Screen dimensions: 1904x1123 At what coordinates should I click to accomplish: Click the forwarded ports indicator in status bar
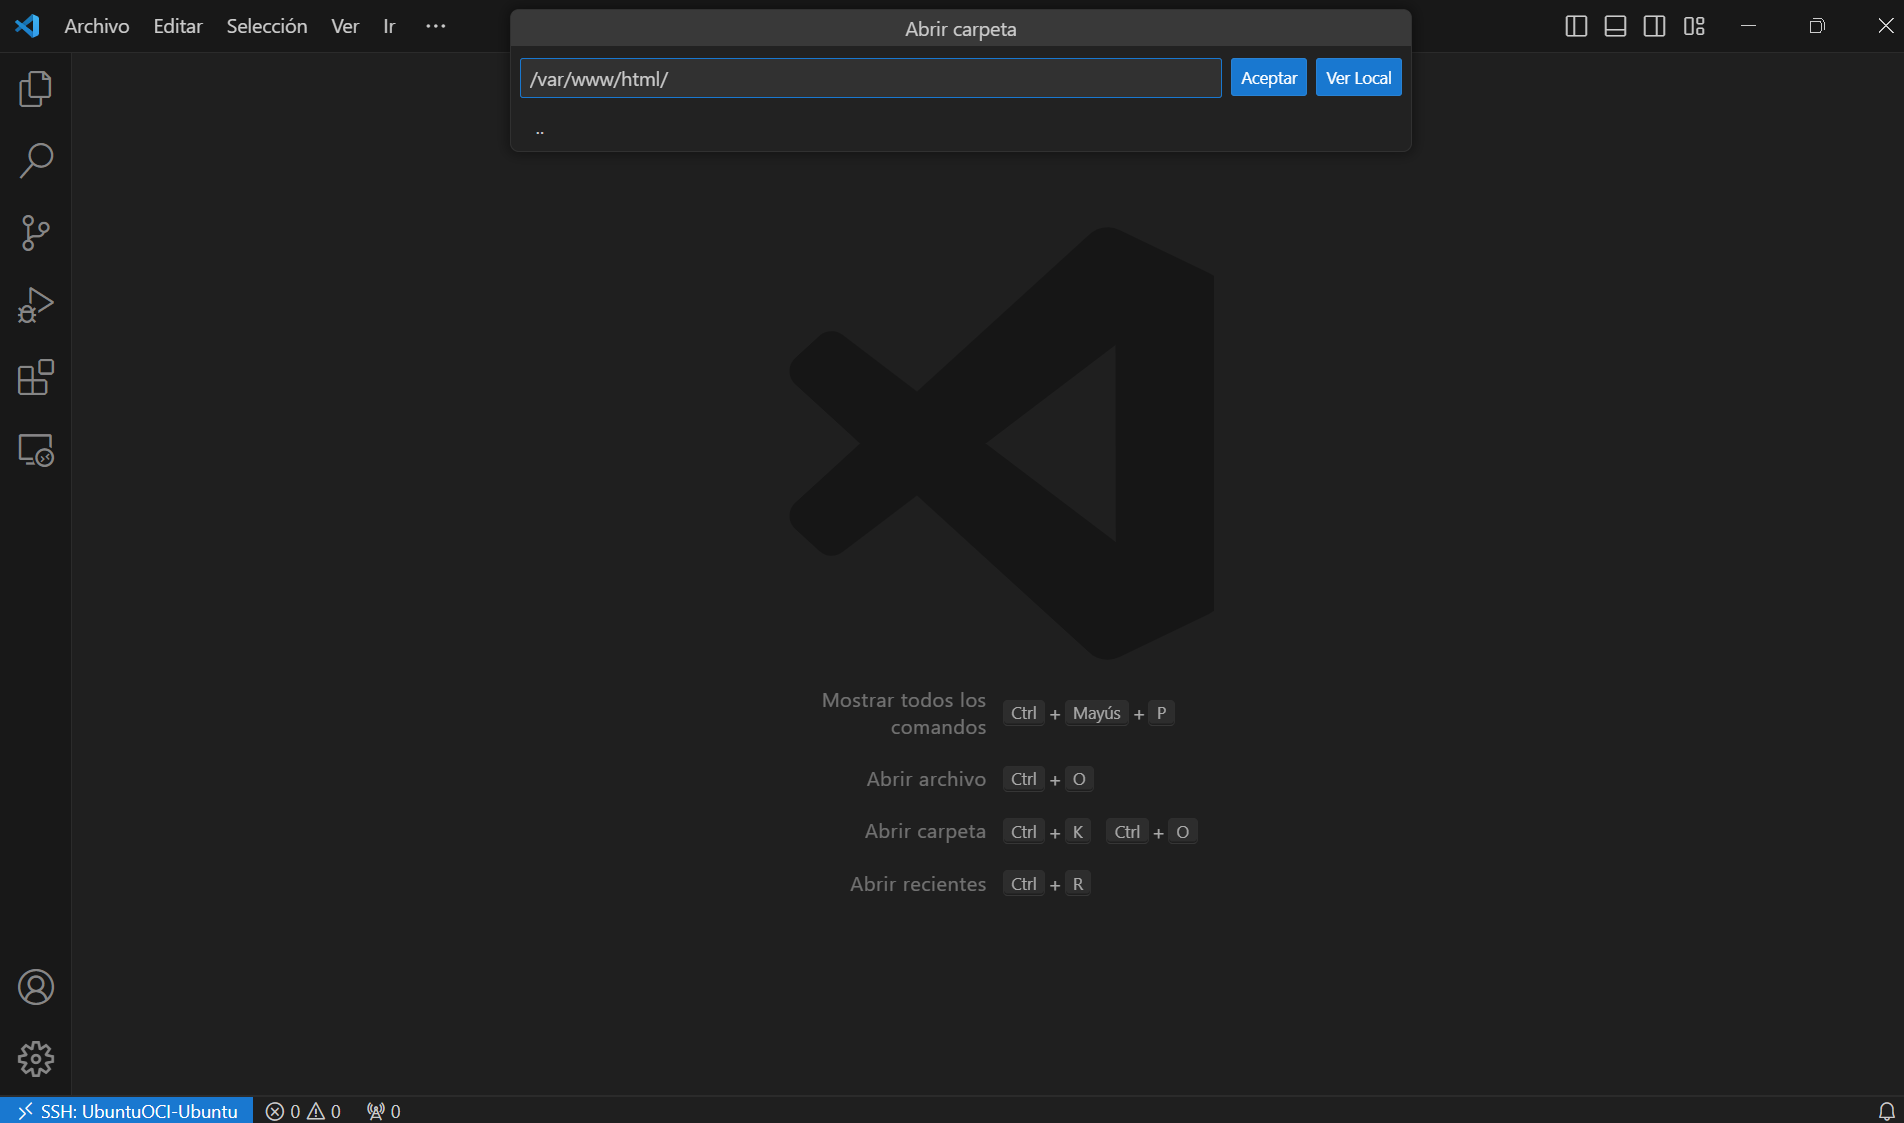point(383,1111)
